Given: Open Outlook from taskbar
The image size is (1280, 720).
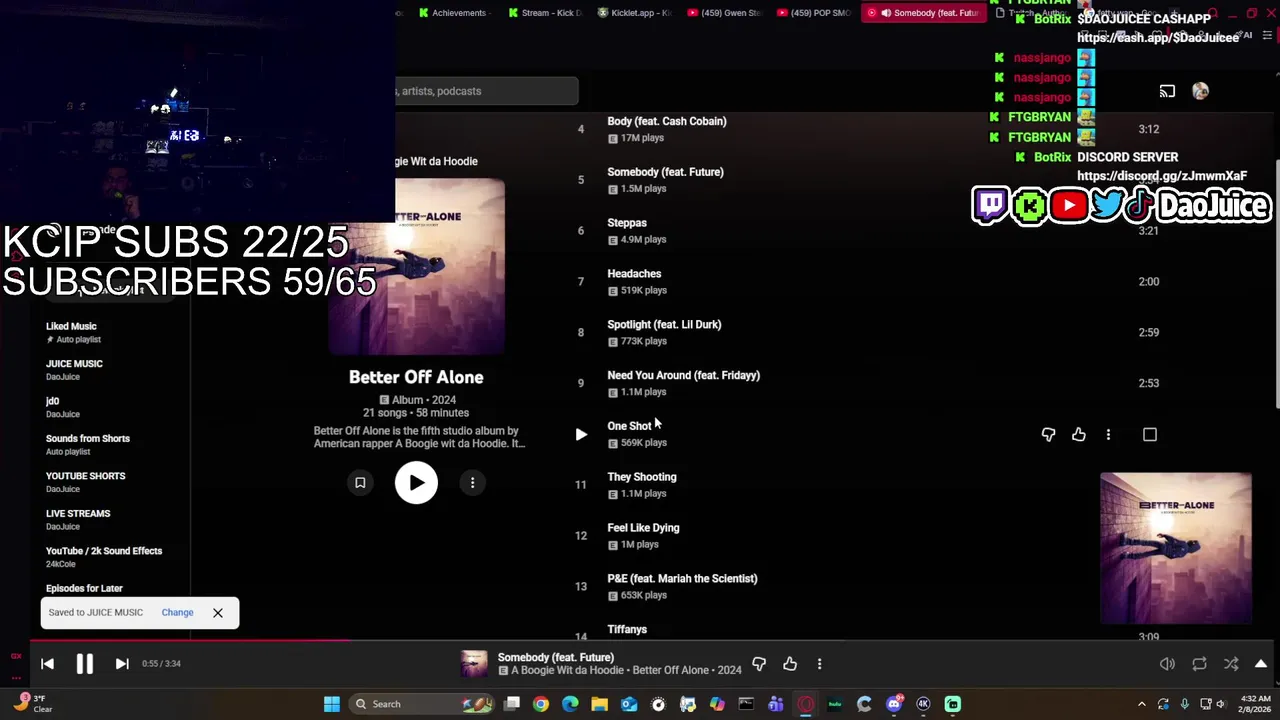Looking at the screenshot, I should click(x=629, y=704).
